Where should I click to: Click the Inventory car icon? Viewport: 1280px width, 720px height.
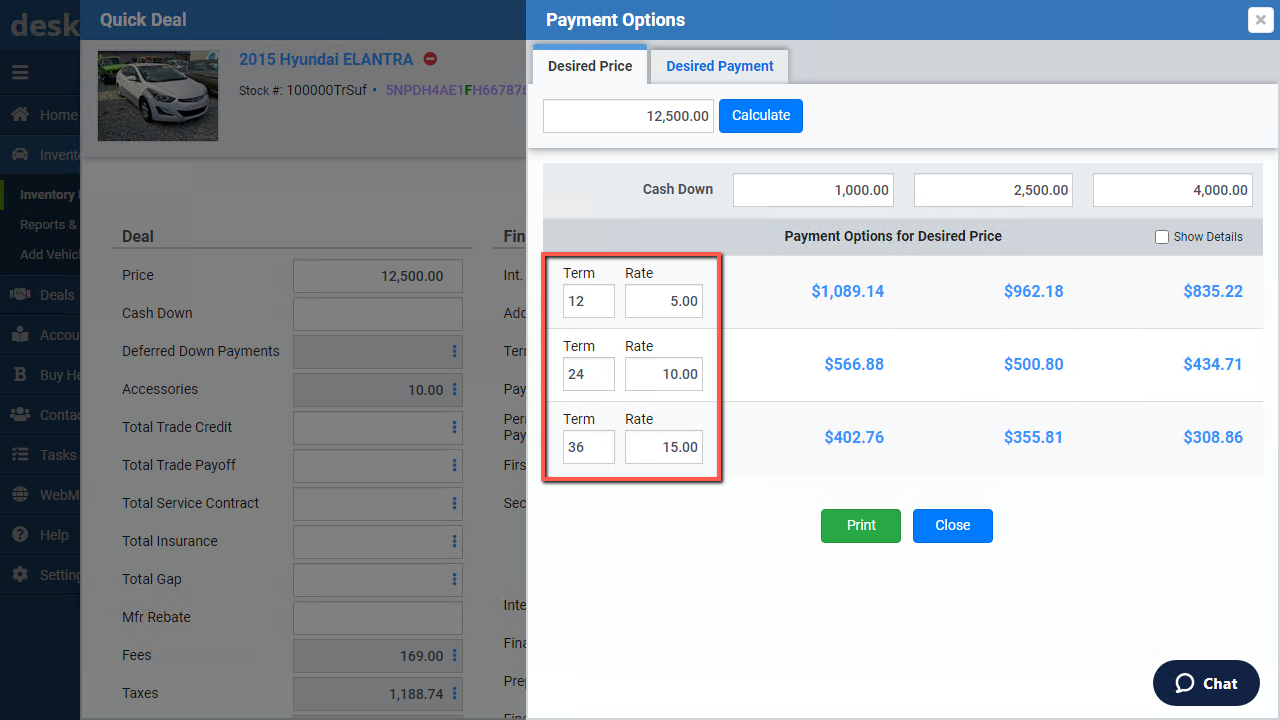20,155
